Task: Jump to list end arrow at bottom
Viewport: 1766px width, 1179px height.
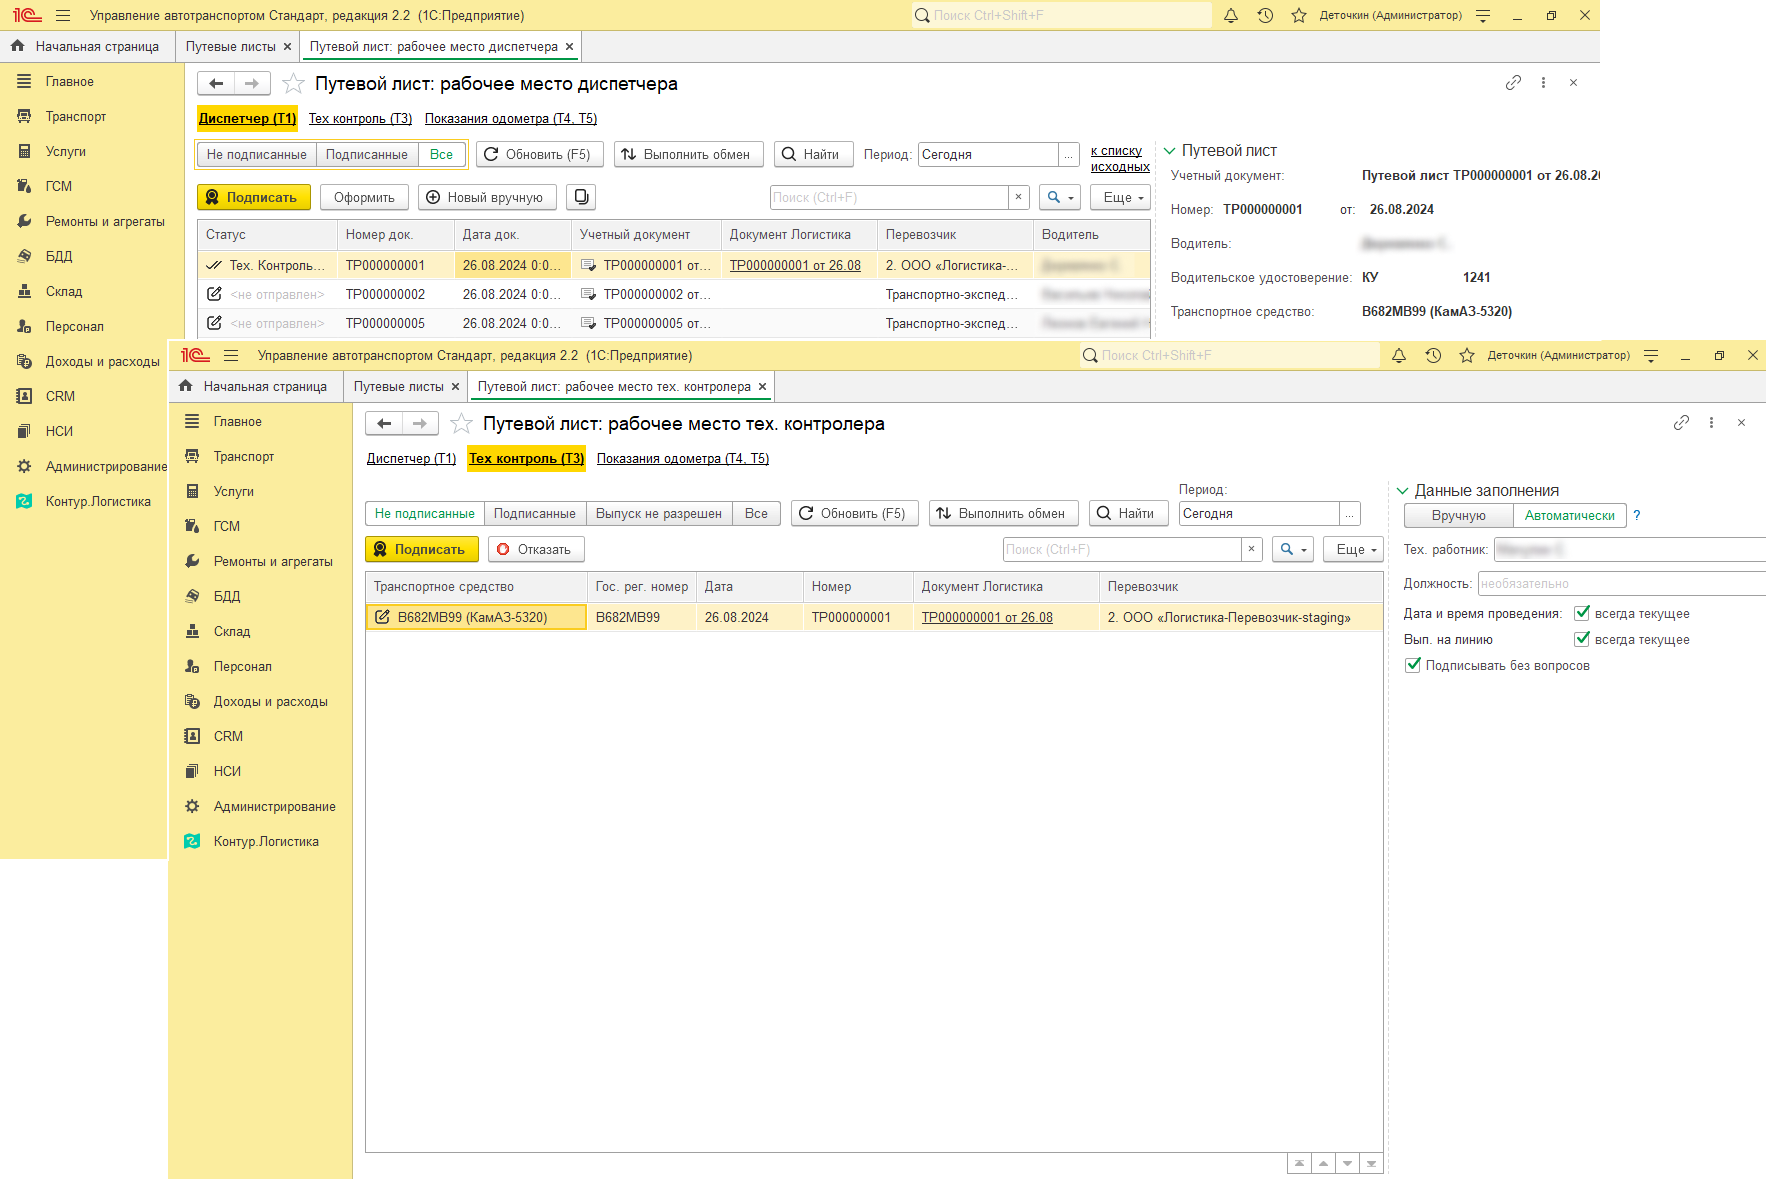Action: 1371,1164
